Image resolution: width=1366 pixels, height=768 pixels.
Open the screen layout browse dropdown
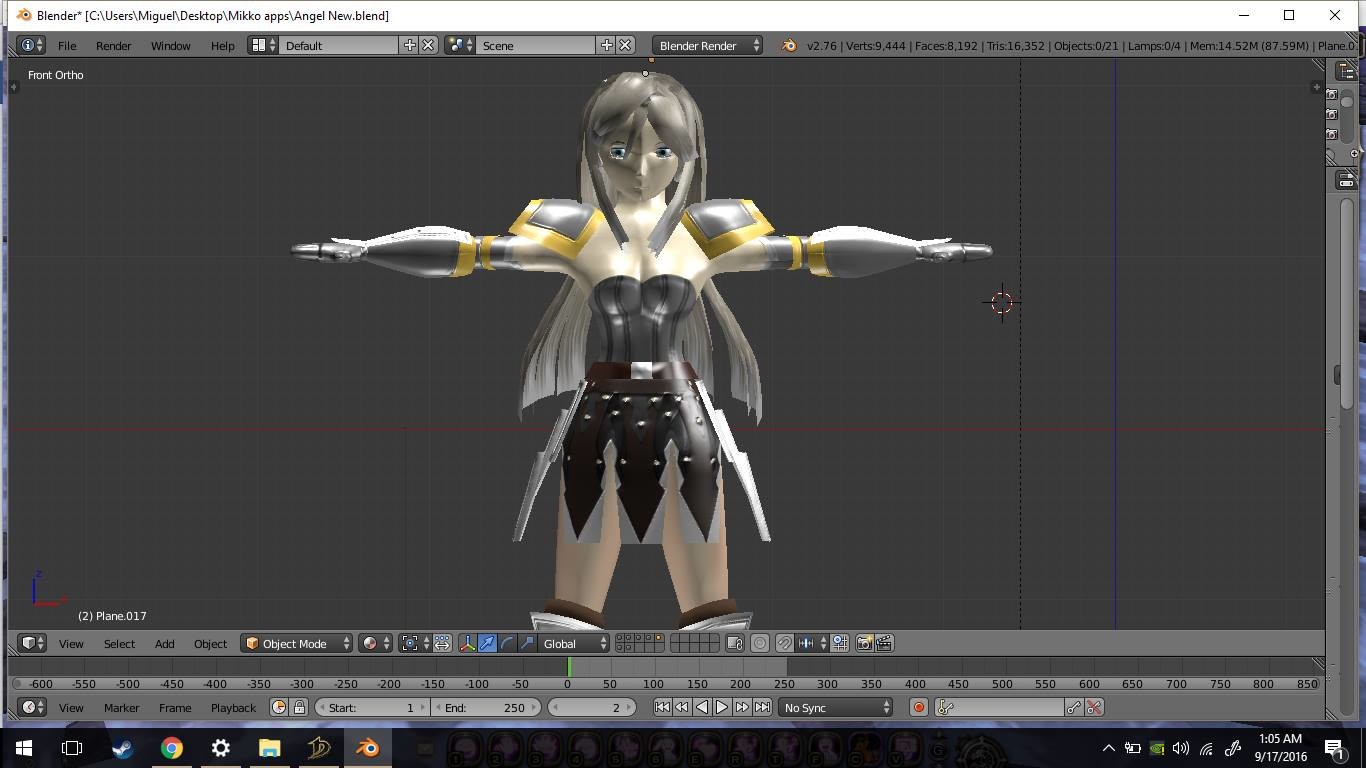point(263,46)
